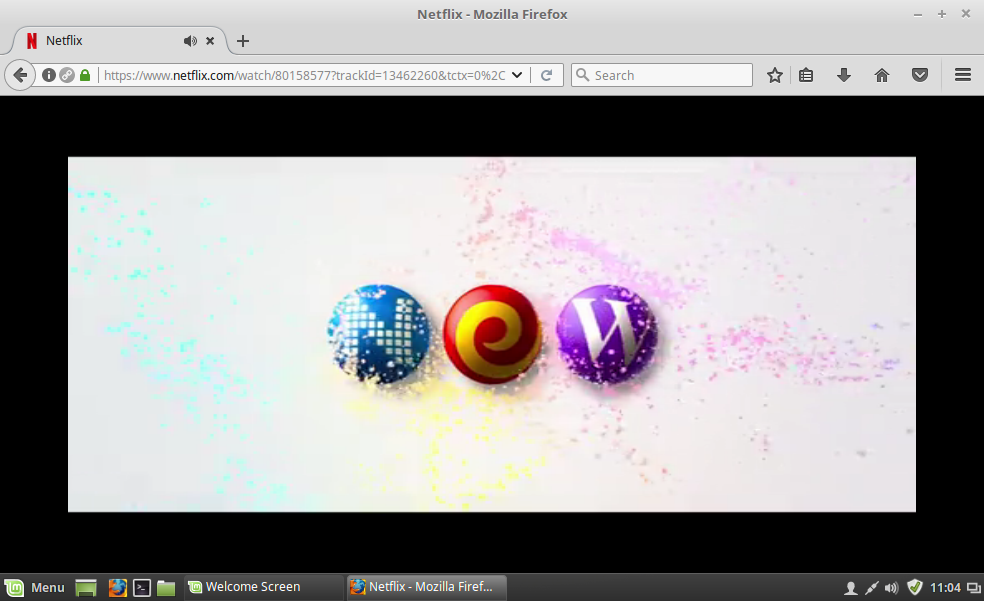The height and width of the screenshot is (601, 984).
Task: Go to the Home page icon
Action: [x=882, y=75]
